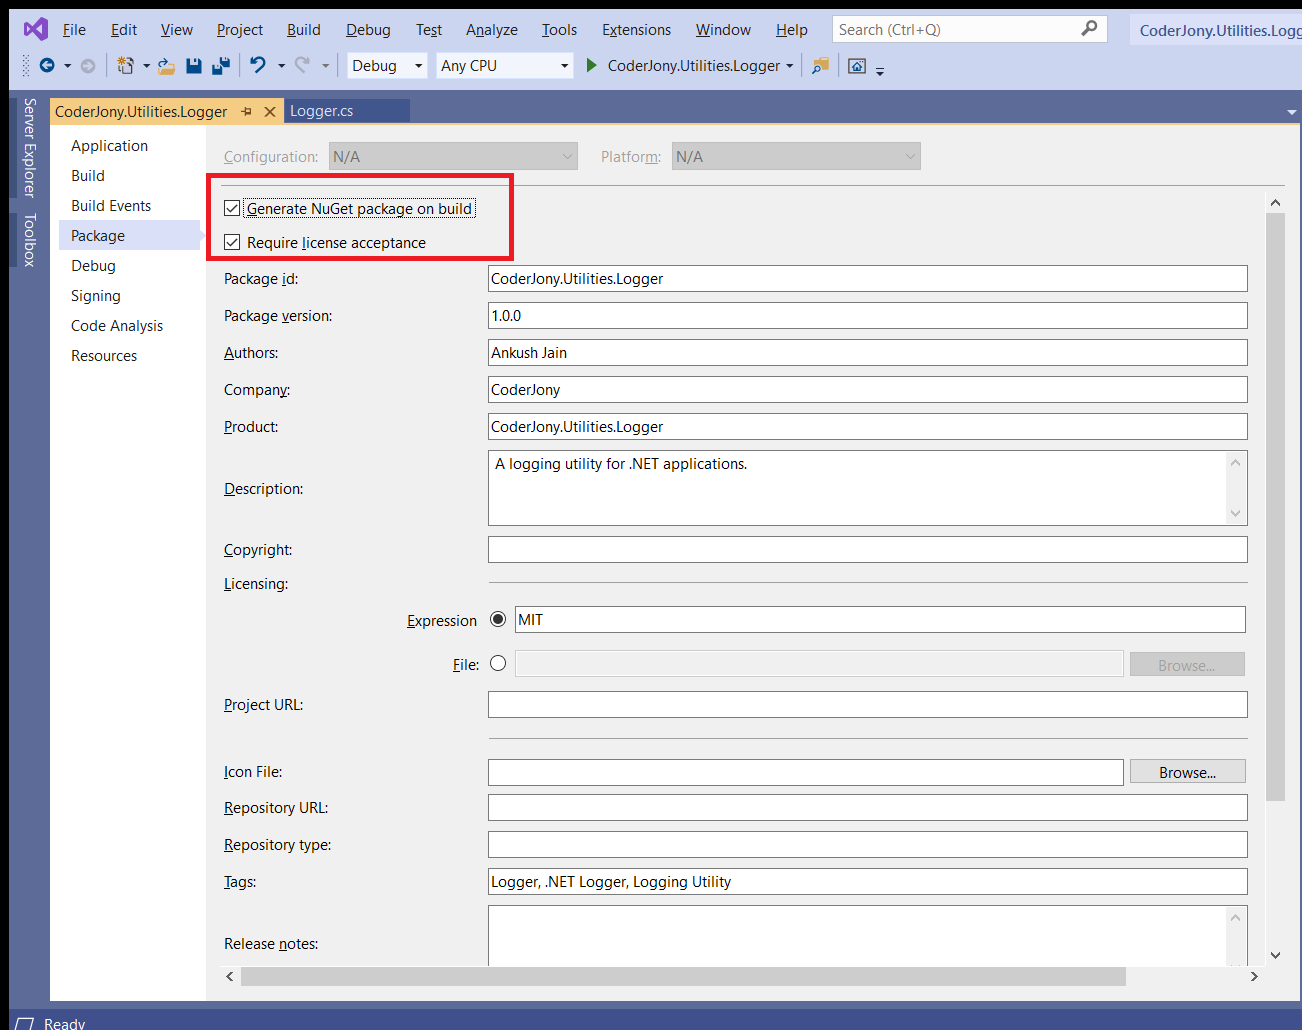Open New Project dropdown arrow

click(146, 66)
